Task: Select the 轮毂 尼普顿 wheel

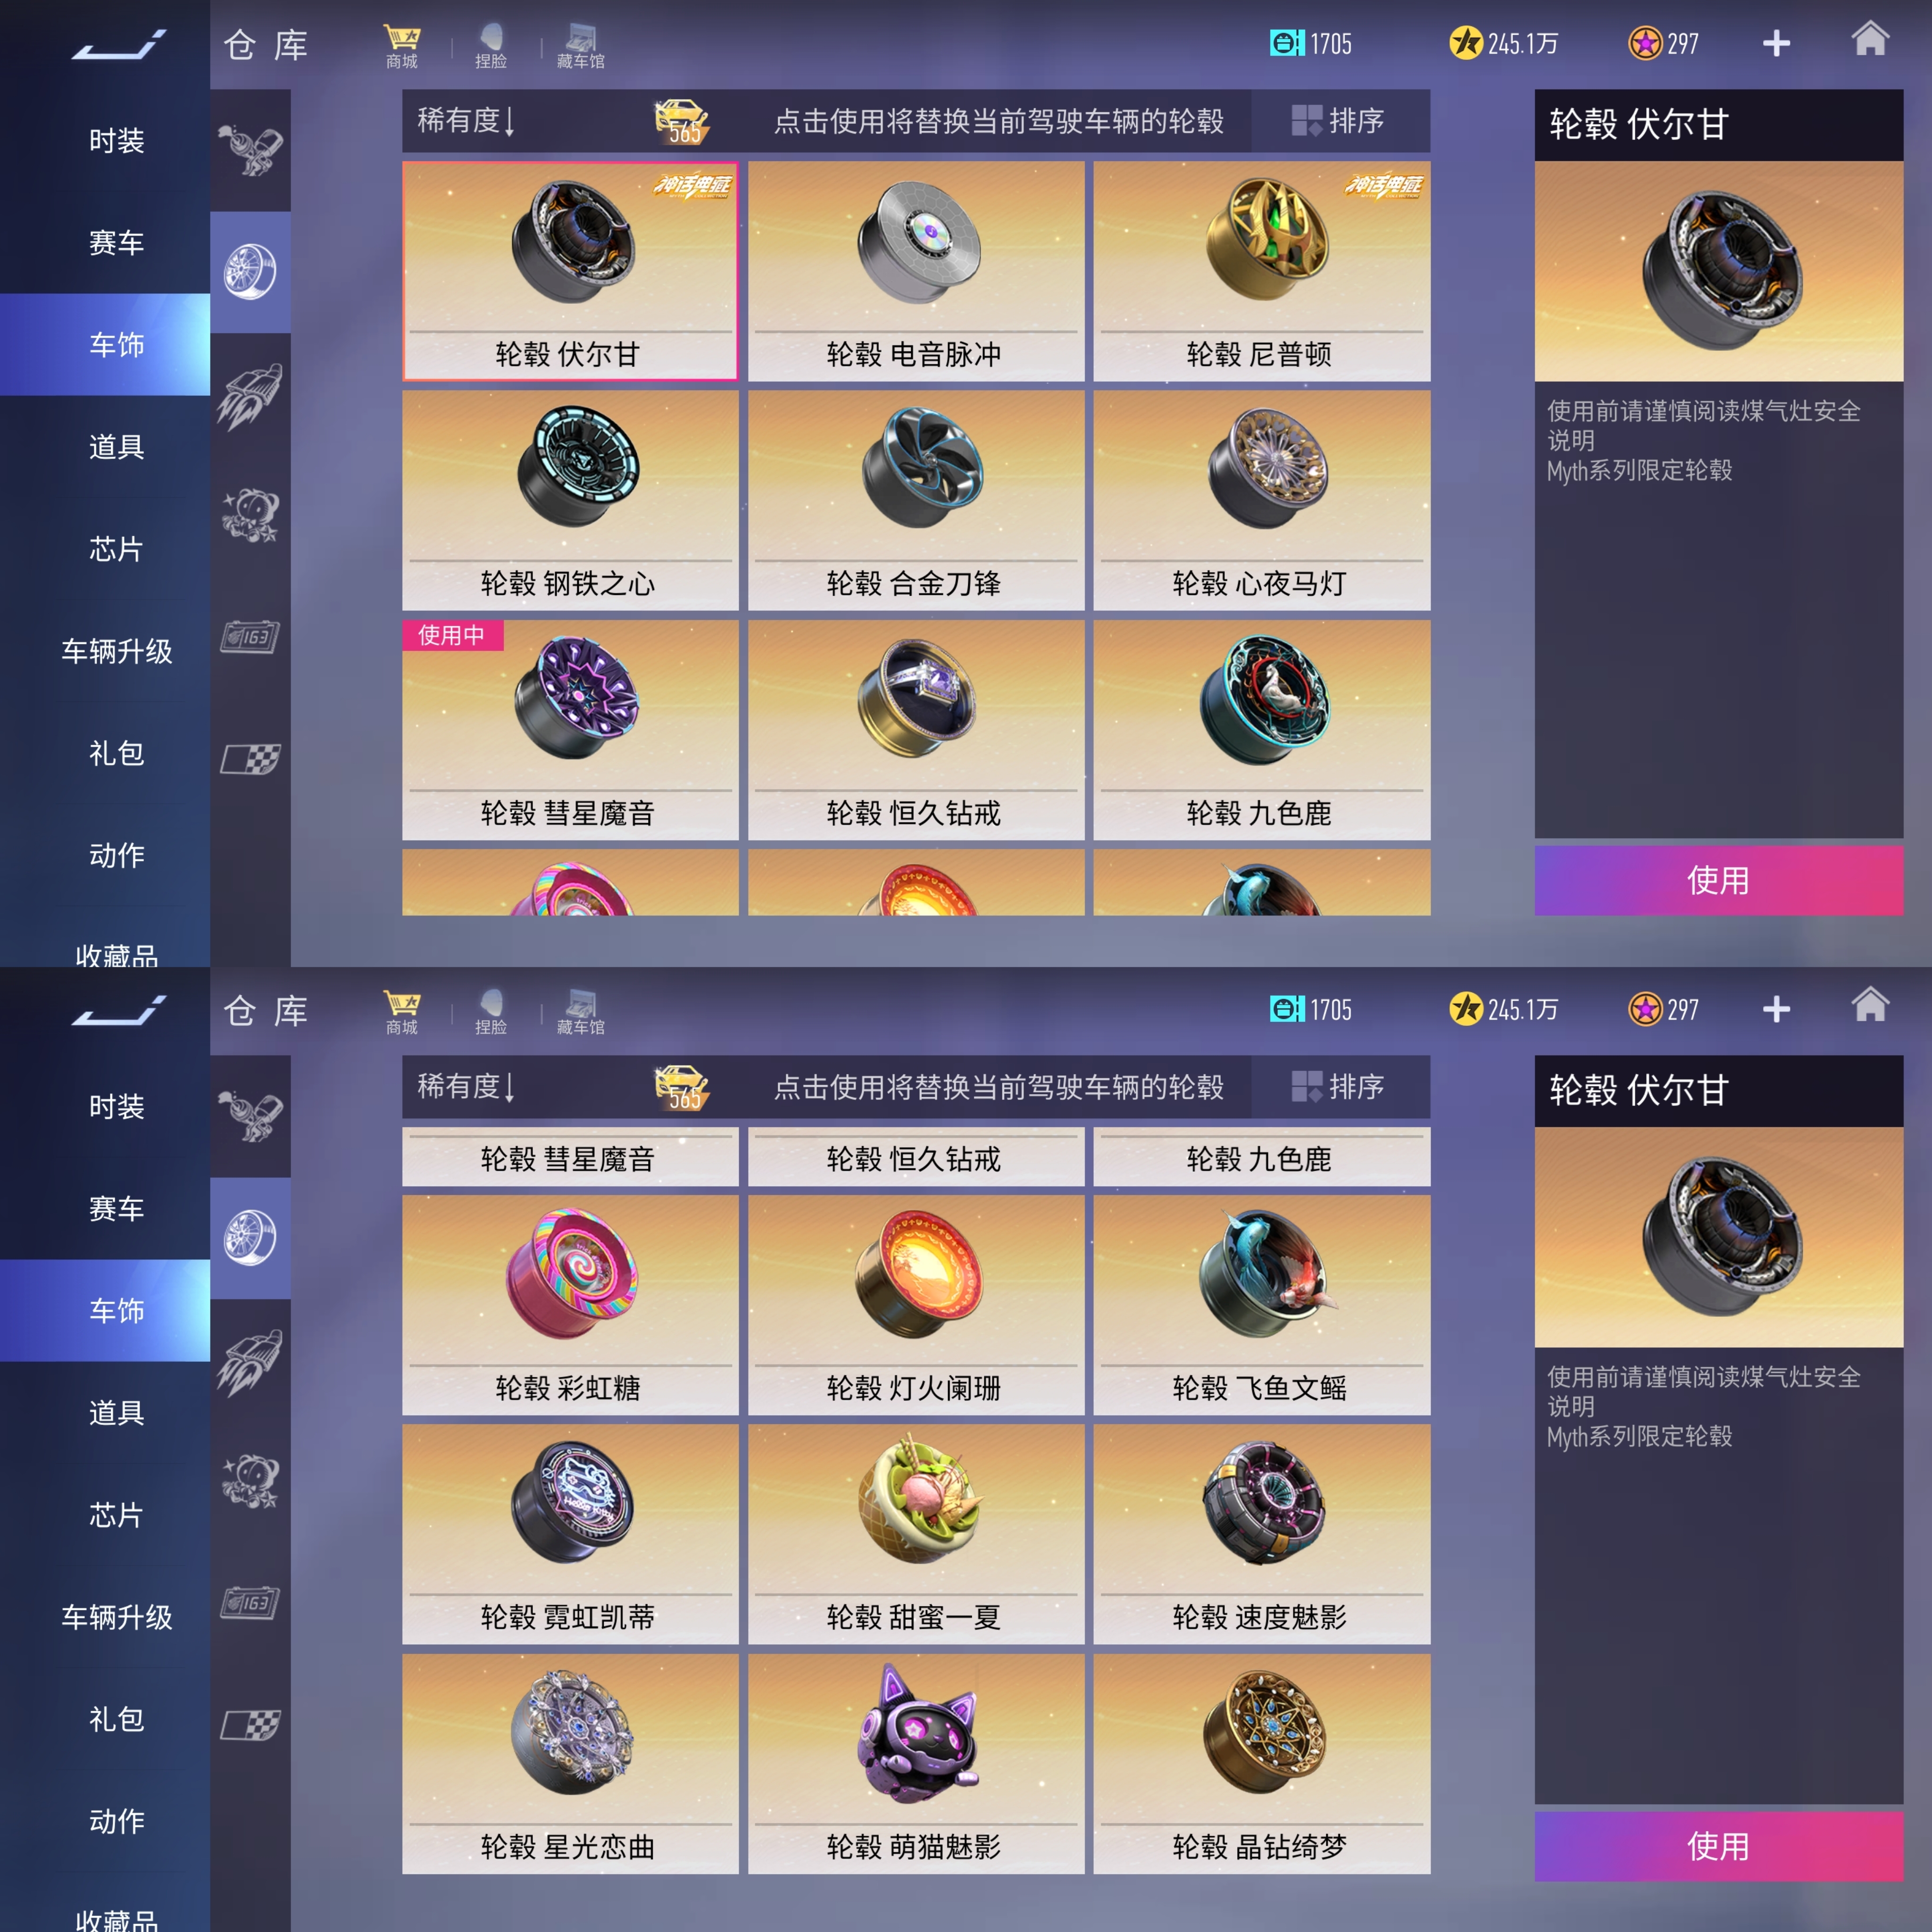Action: (1261, 271)
